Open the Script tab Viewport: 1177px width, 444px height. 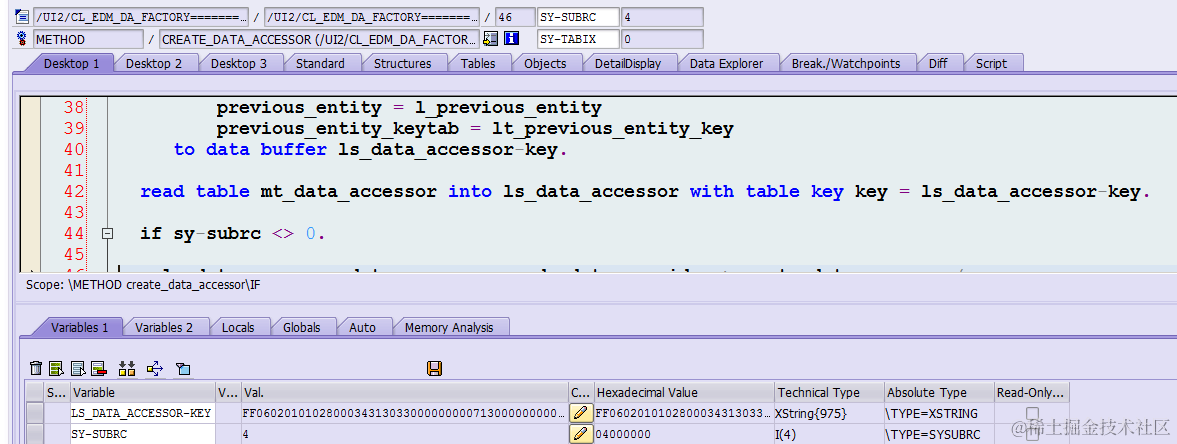(991, 63)
